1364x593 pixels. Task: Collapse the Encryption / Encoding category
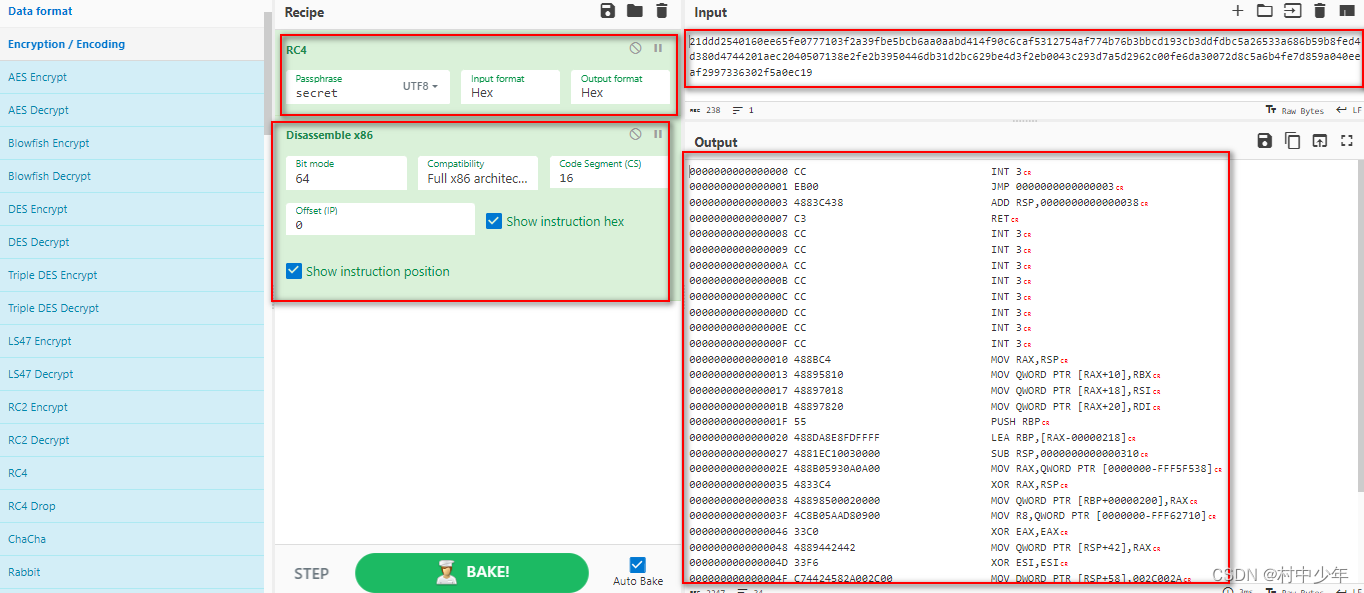[132, 44]
